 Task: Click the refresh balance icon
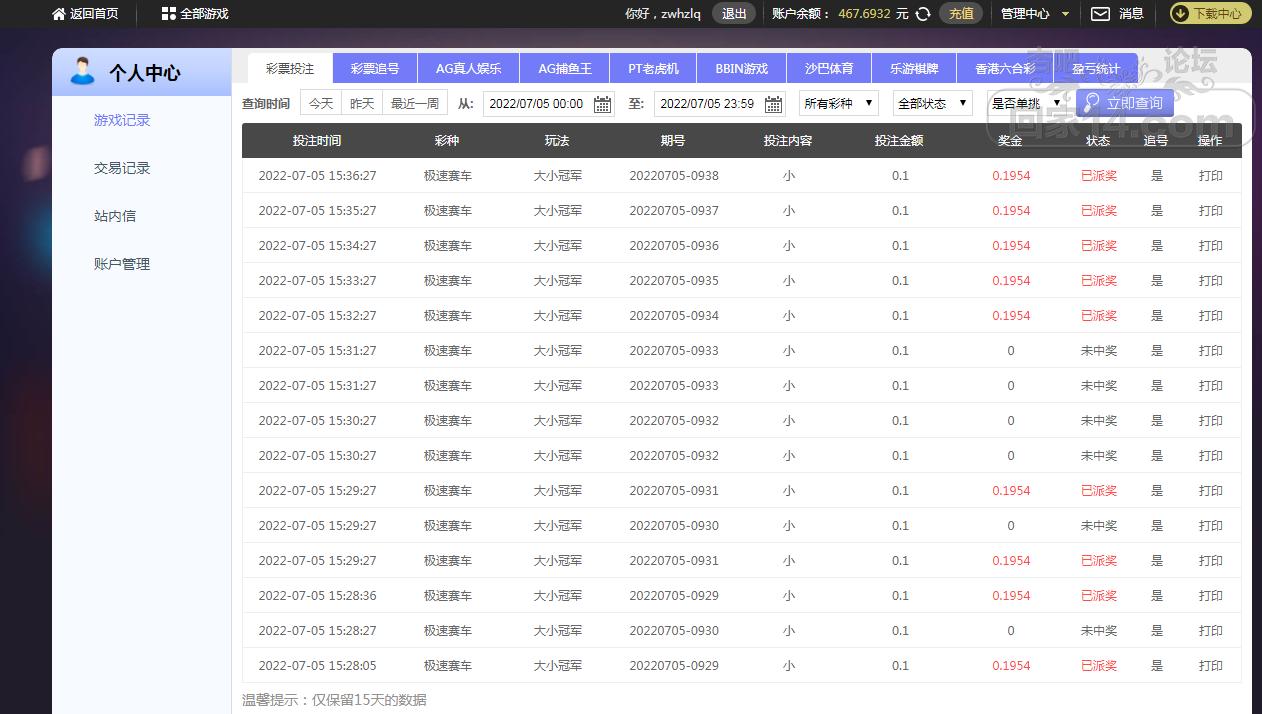(x=923, y=14)
